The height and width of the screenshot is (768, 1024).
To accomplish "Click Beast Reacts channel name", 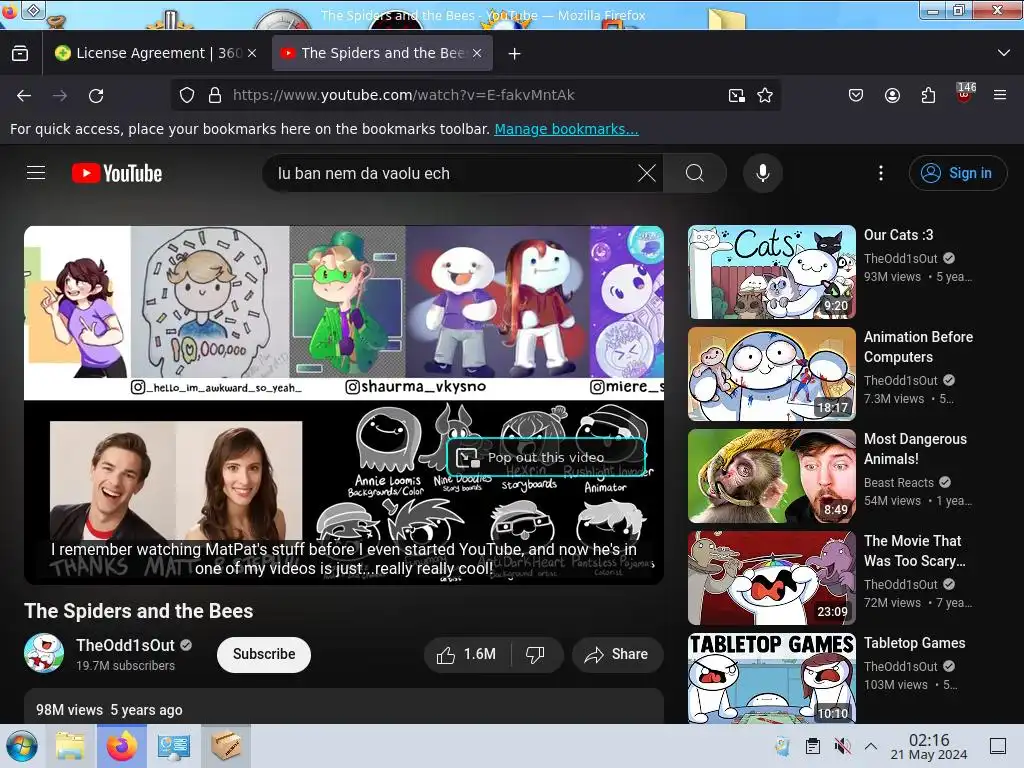I will 899,483.
